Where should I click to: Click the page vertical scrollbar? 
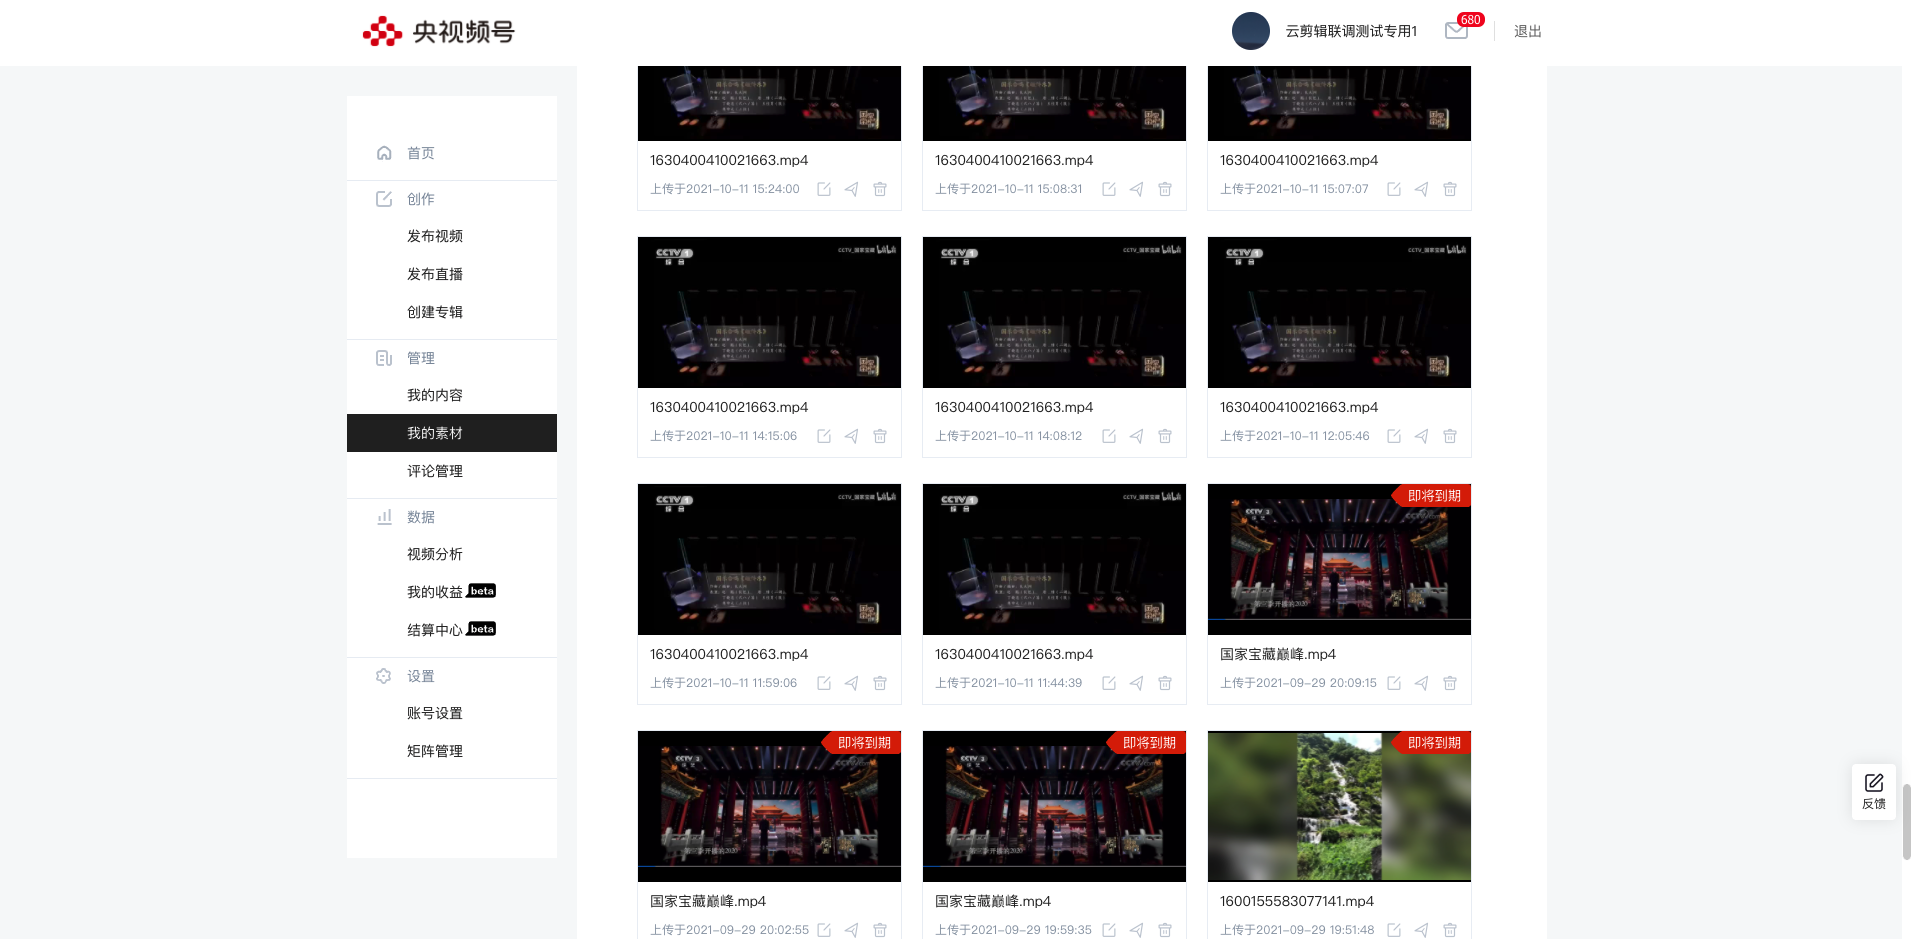pos(1906,821)
